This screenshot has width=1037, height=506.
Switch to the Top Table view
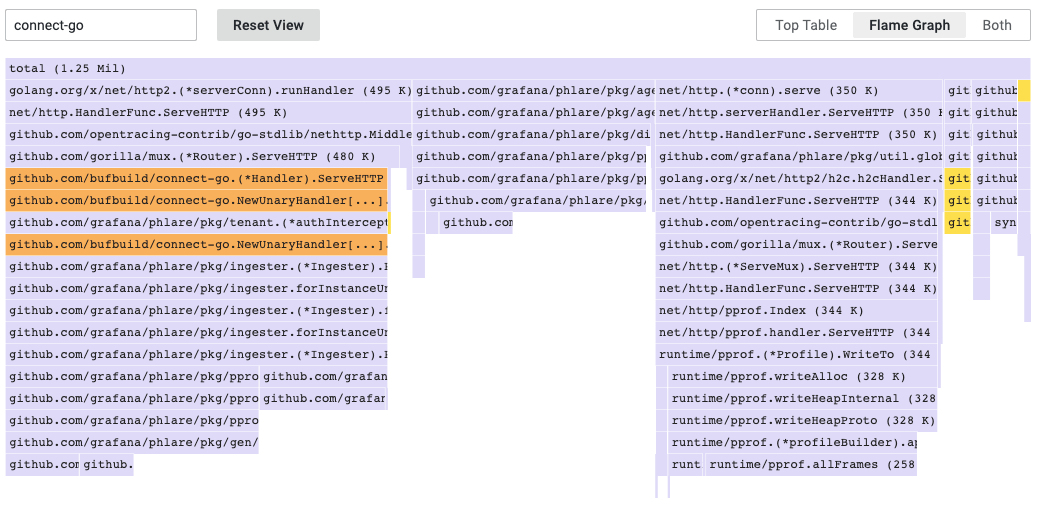point(806,25)
